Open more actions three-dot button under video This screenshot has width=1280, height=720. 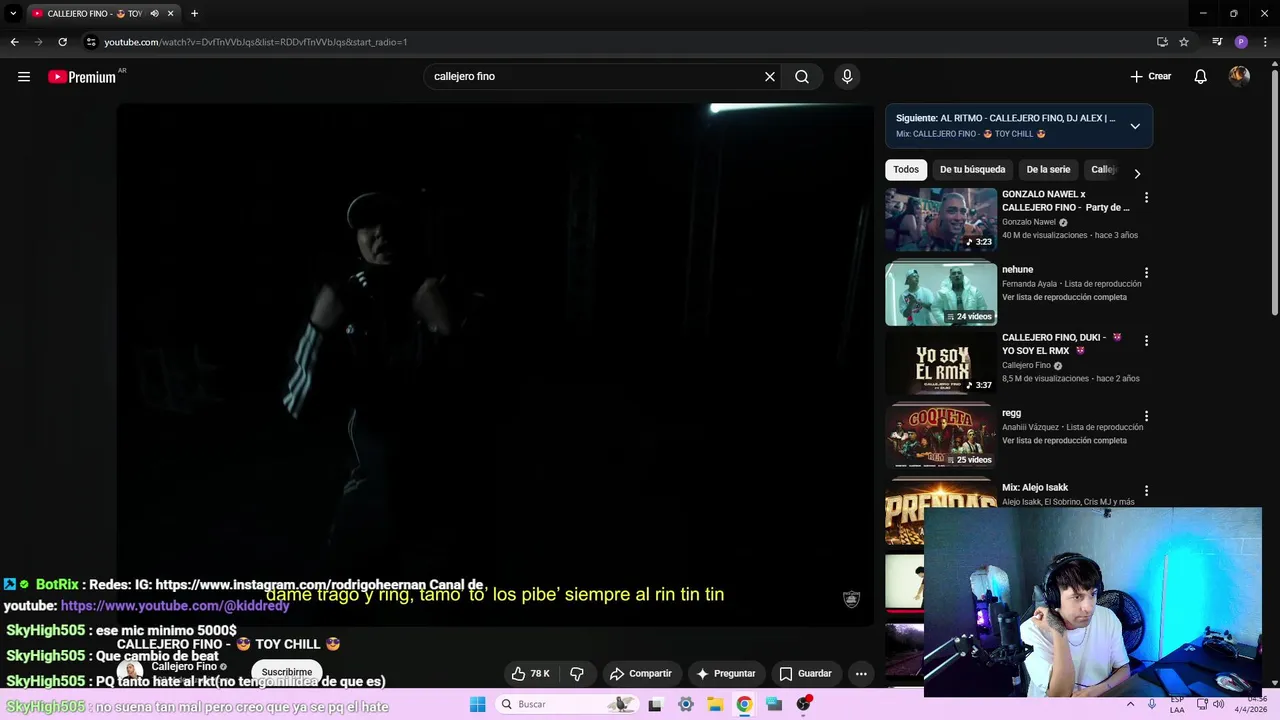(x=861, y=674)
